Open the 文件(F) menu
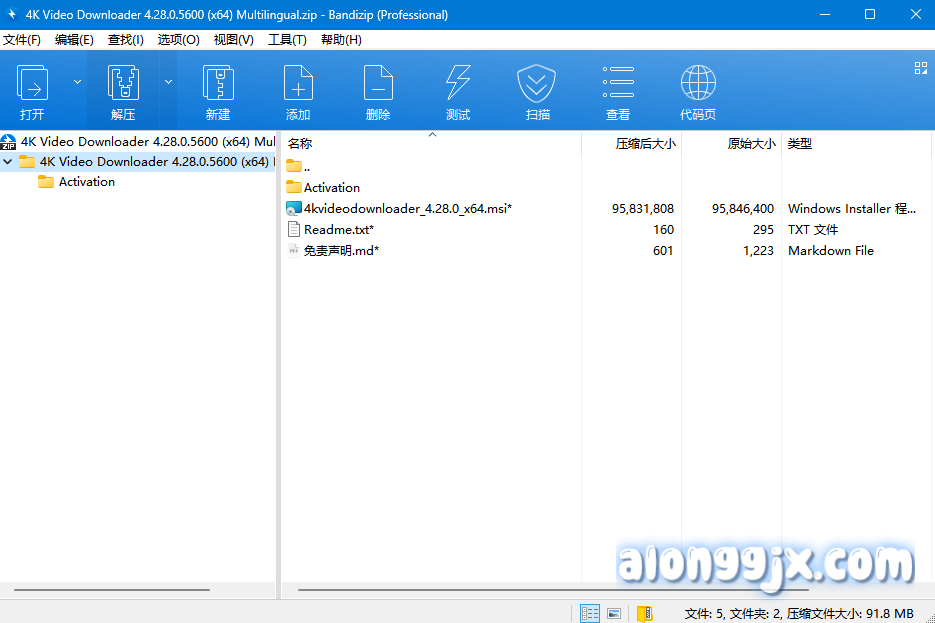 coord(22,40)
